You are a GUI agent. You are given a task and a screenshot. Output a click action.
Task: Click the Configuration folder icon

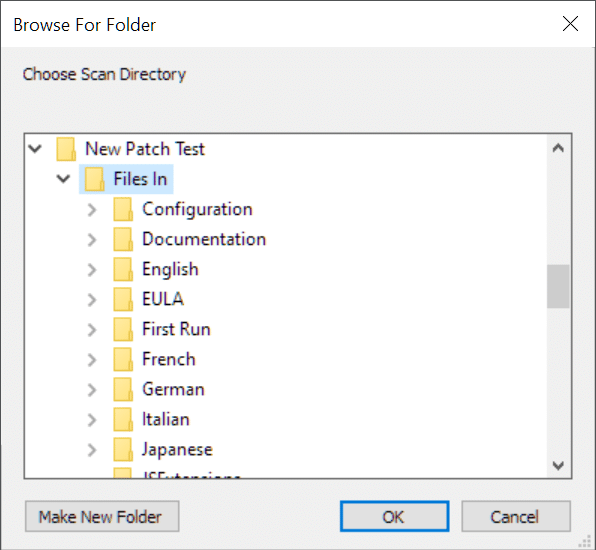[123, 209]
